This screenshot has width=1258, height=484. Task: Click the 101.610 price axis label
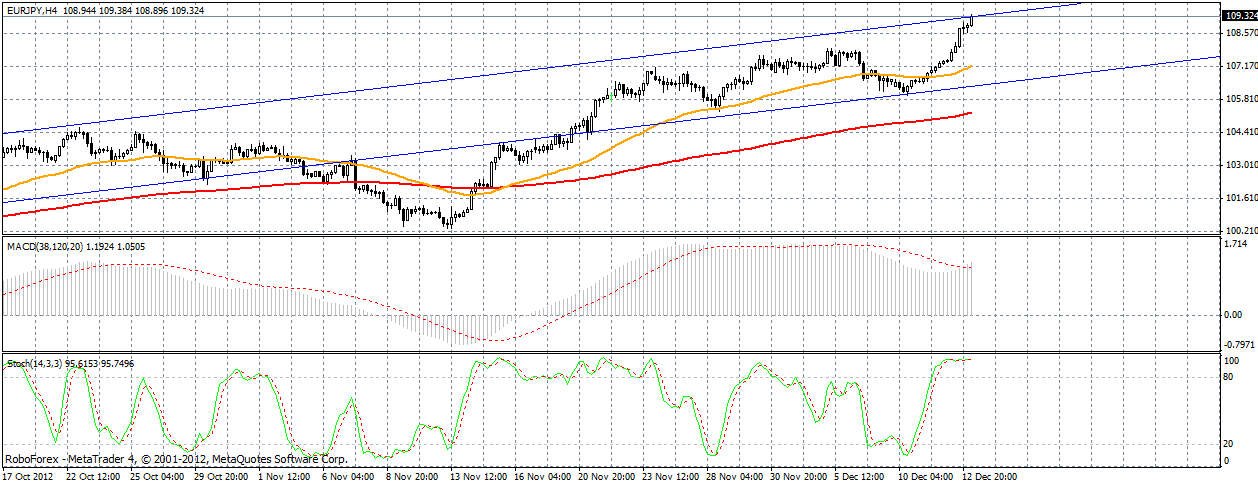(1240, 198)
